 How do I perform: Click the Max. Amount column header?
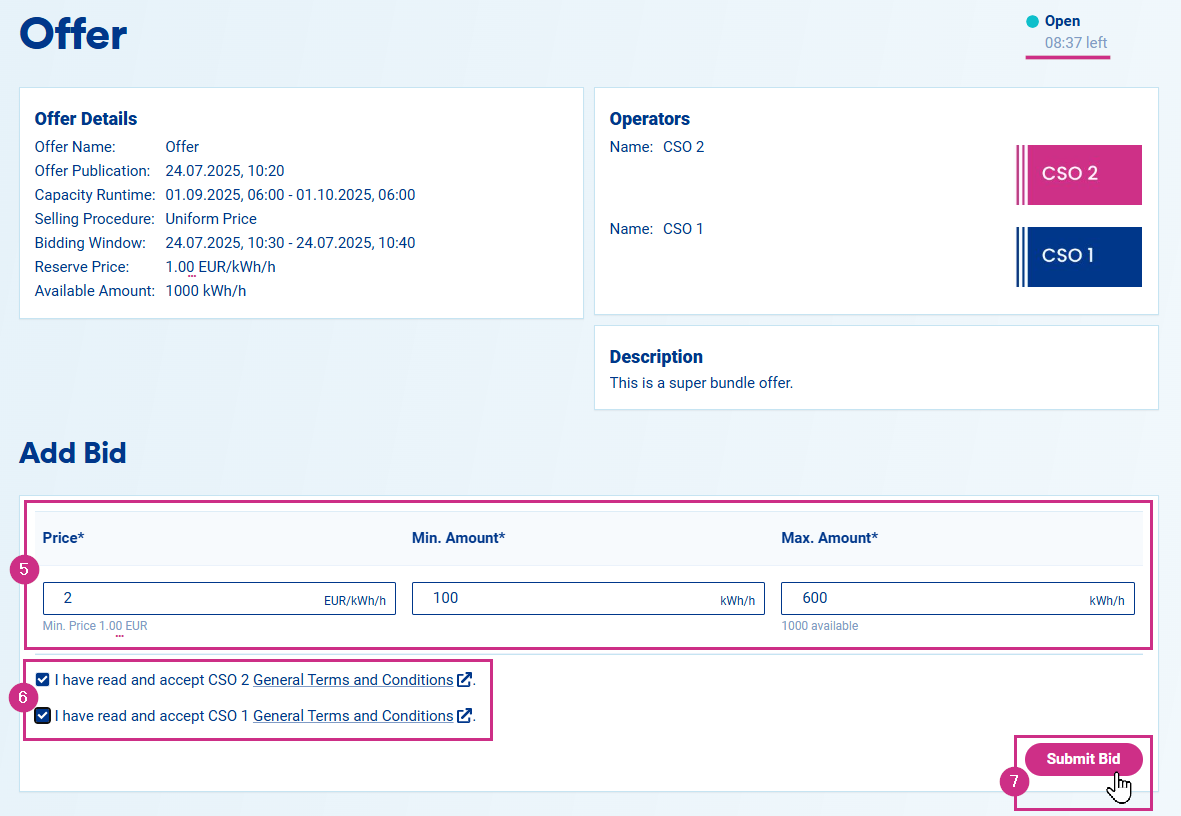(829, 538)
